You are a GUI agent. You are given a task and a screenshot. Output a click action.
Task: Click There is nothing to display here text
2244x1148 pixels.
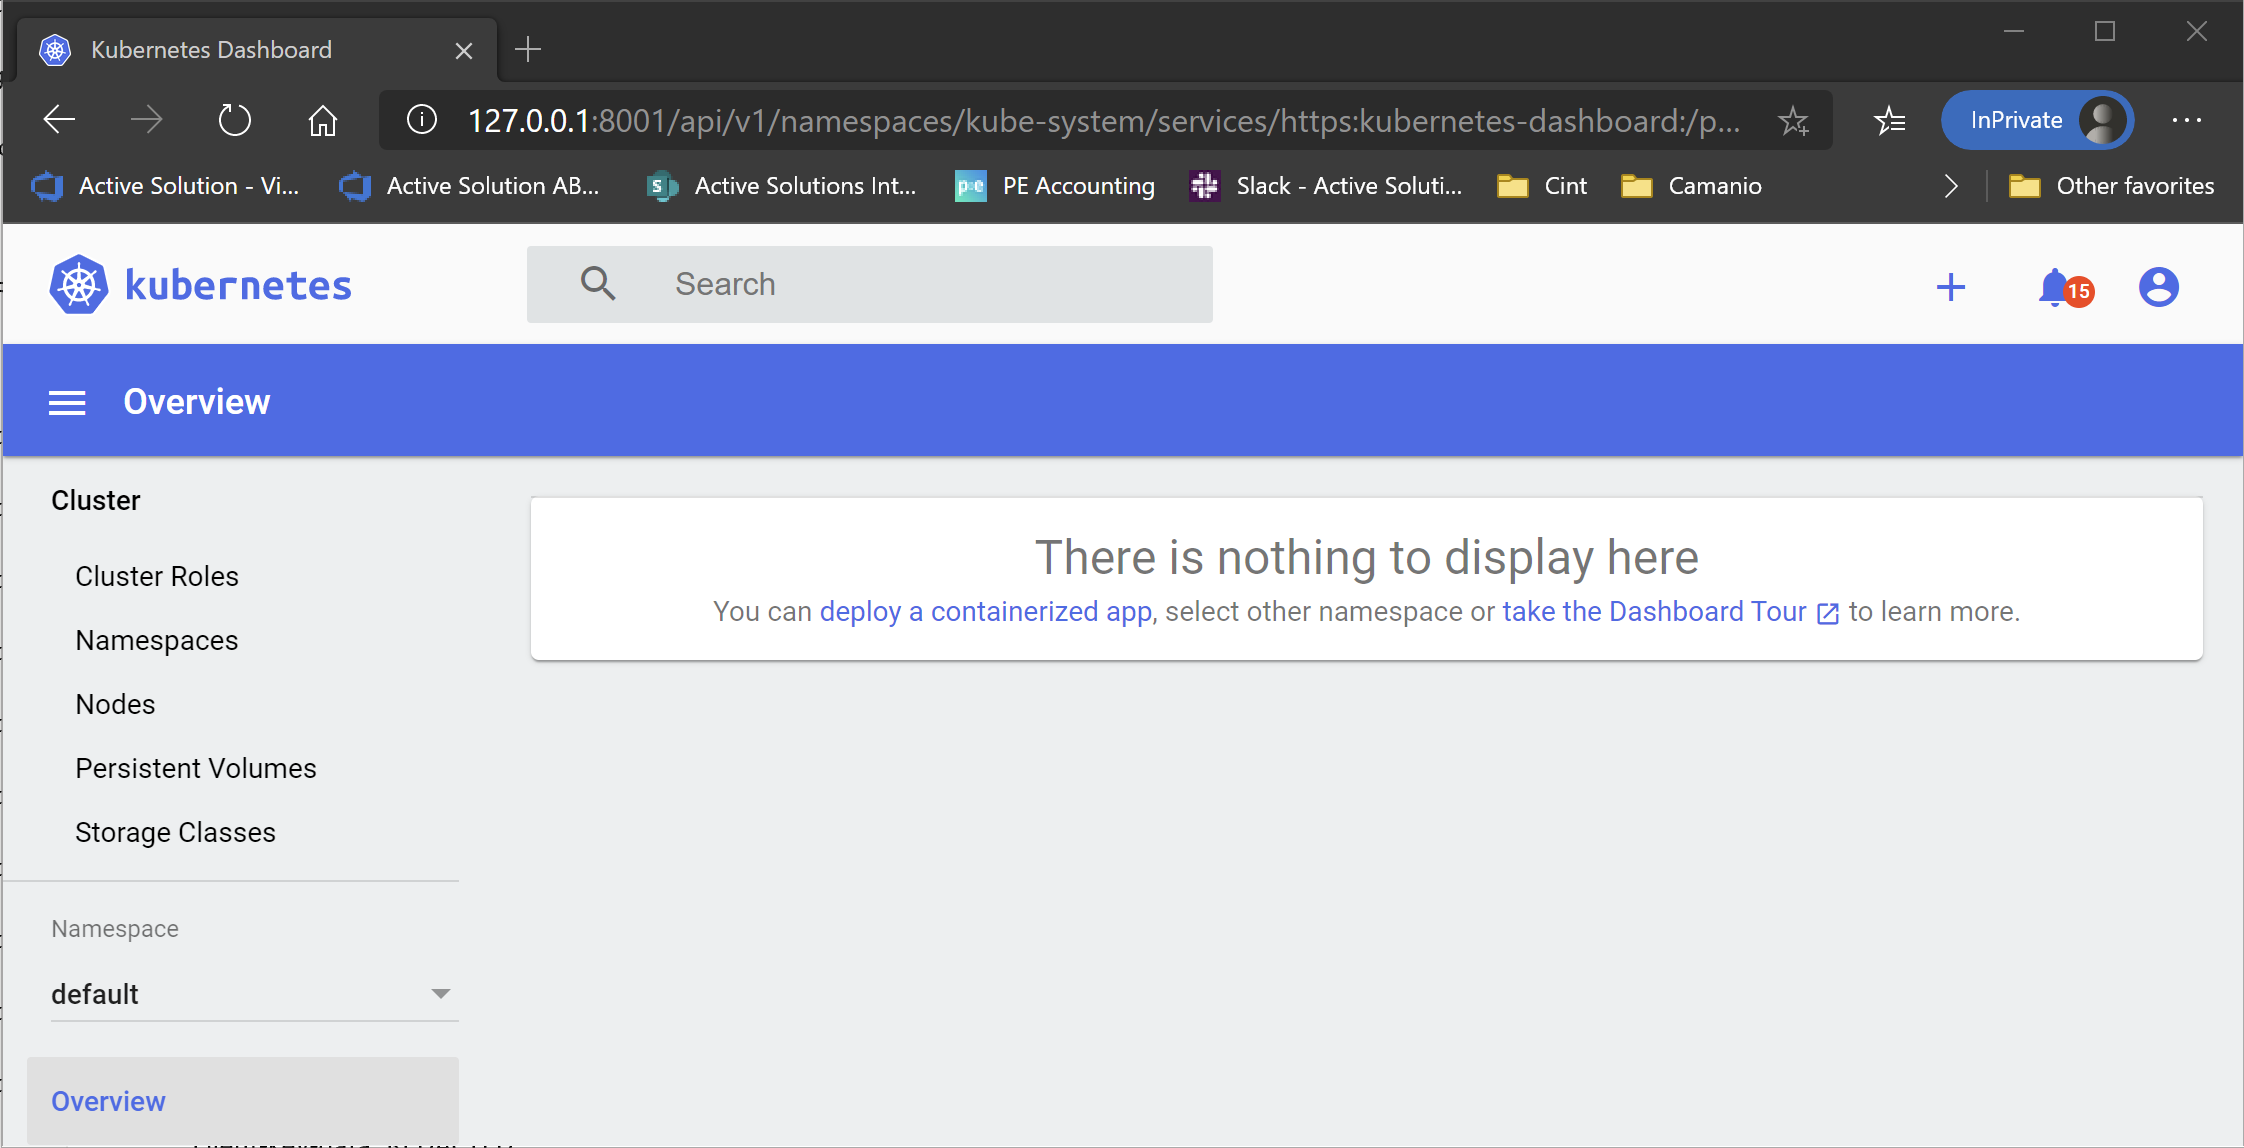coord(1366,557)
